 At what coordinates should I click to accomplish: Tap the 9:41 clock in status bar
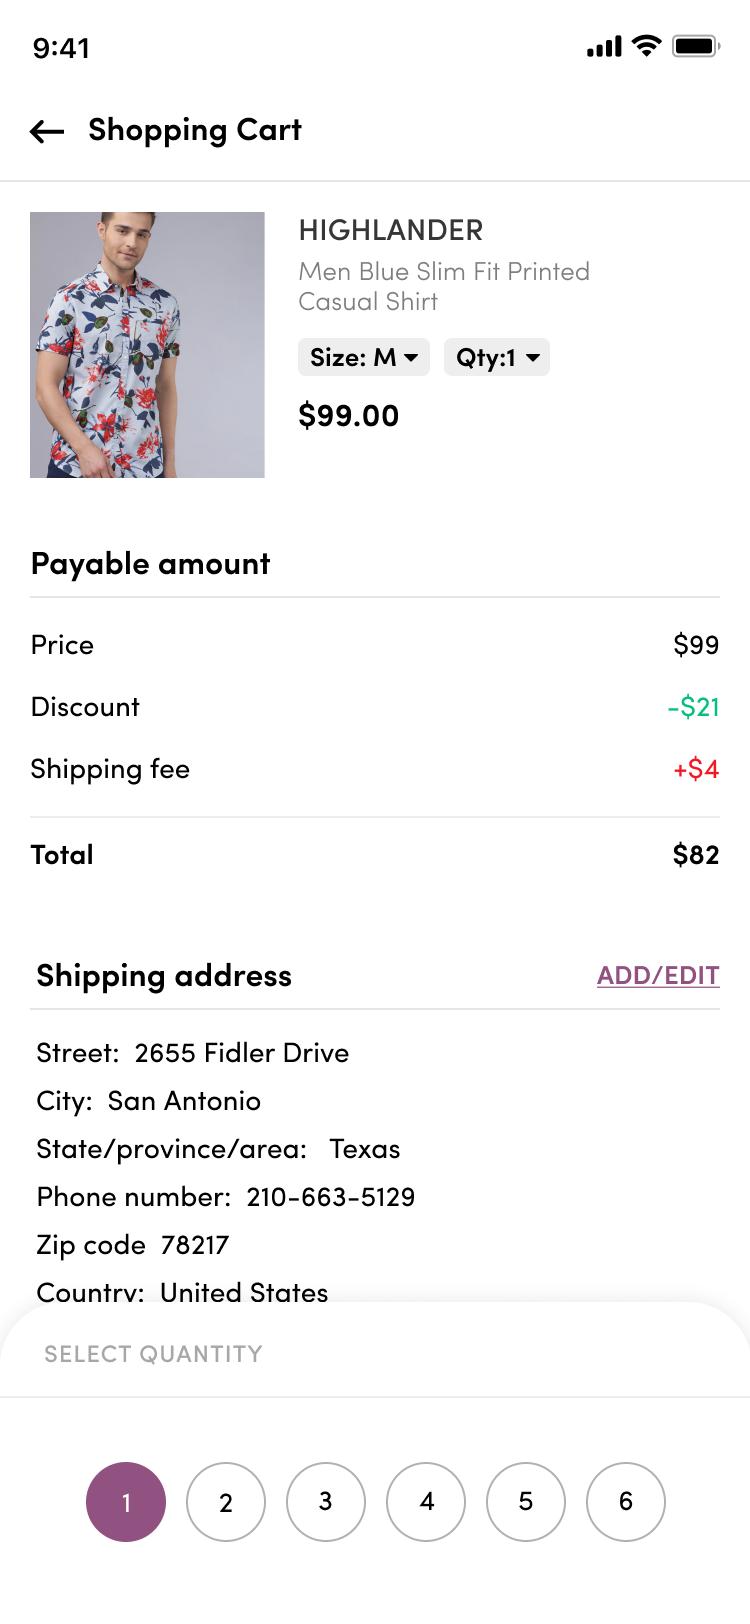point(61,48)
